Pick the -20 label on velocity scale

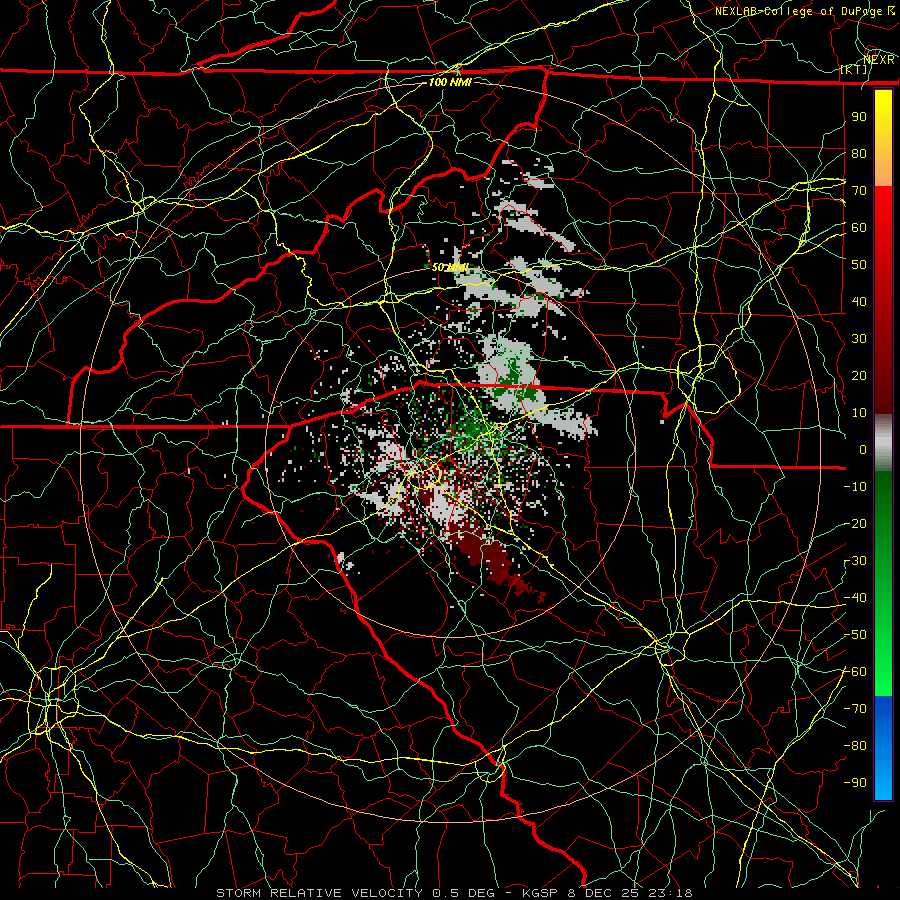(x=855, y=523)
